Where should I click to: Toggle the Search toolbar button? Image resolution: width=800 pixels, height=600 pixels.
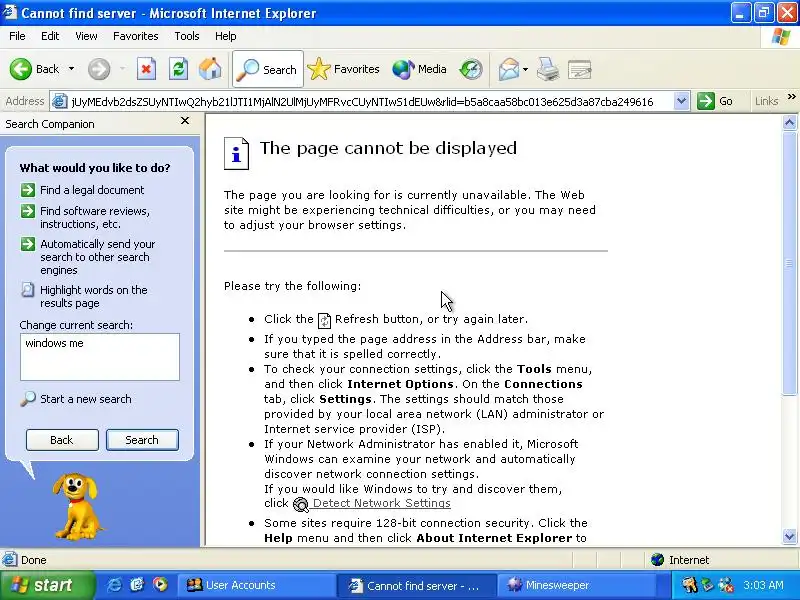tap(268, 69)
